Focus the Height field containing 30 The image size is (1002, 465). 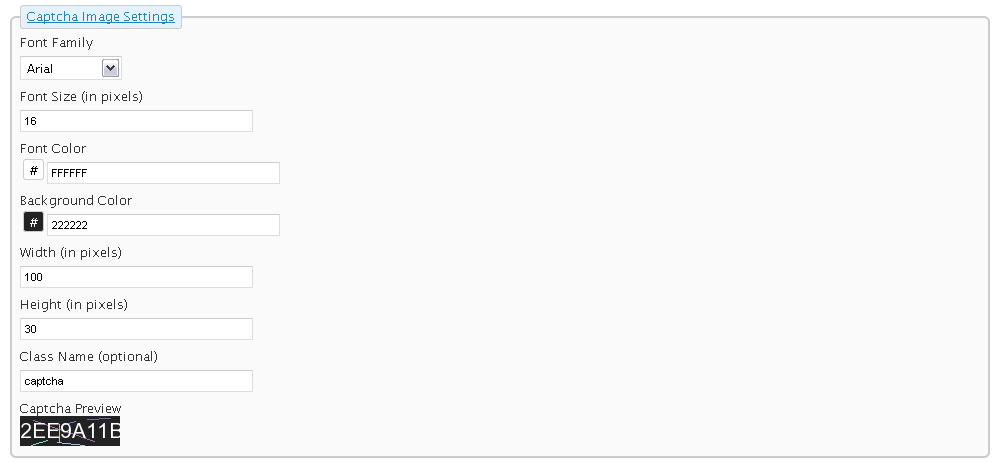136,329
